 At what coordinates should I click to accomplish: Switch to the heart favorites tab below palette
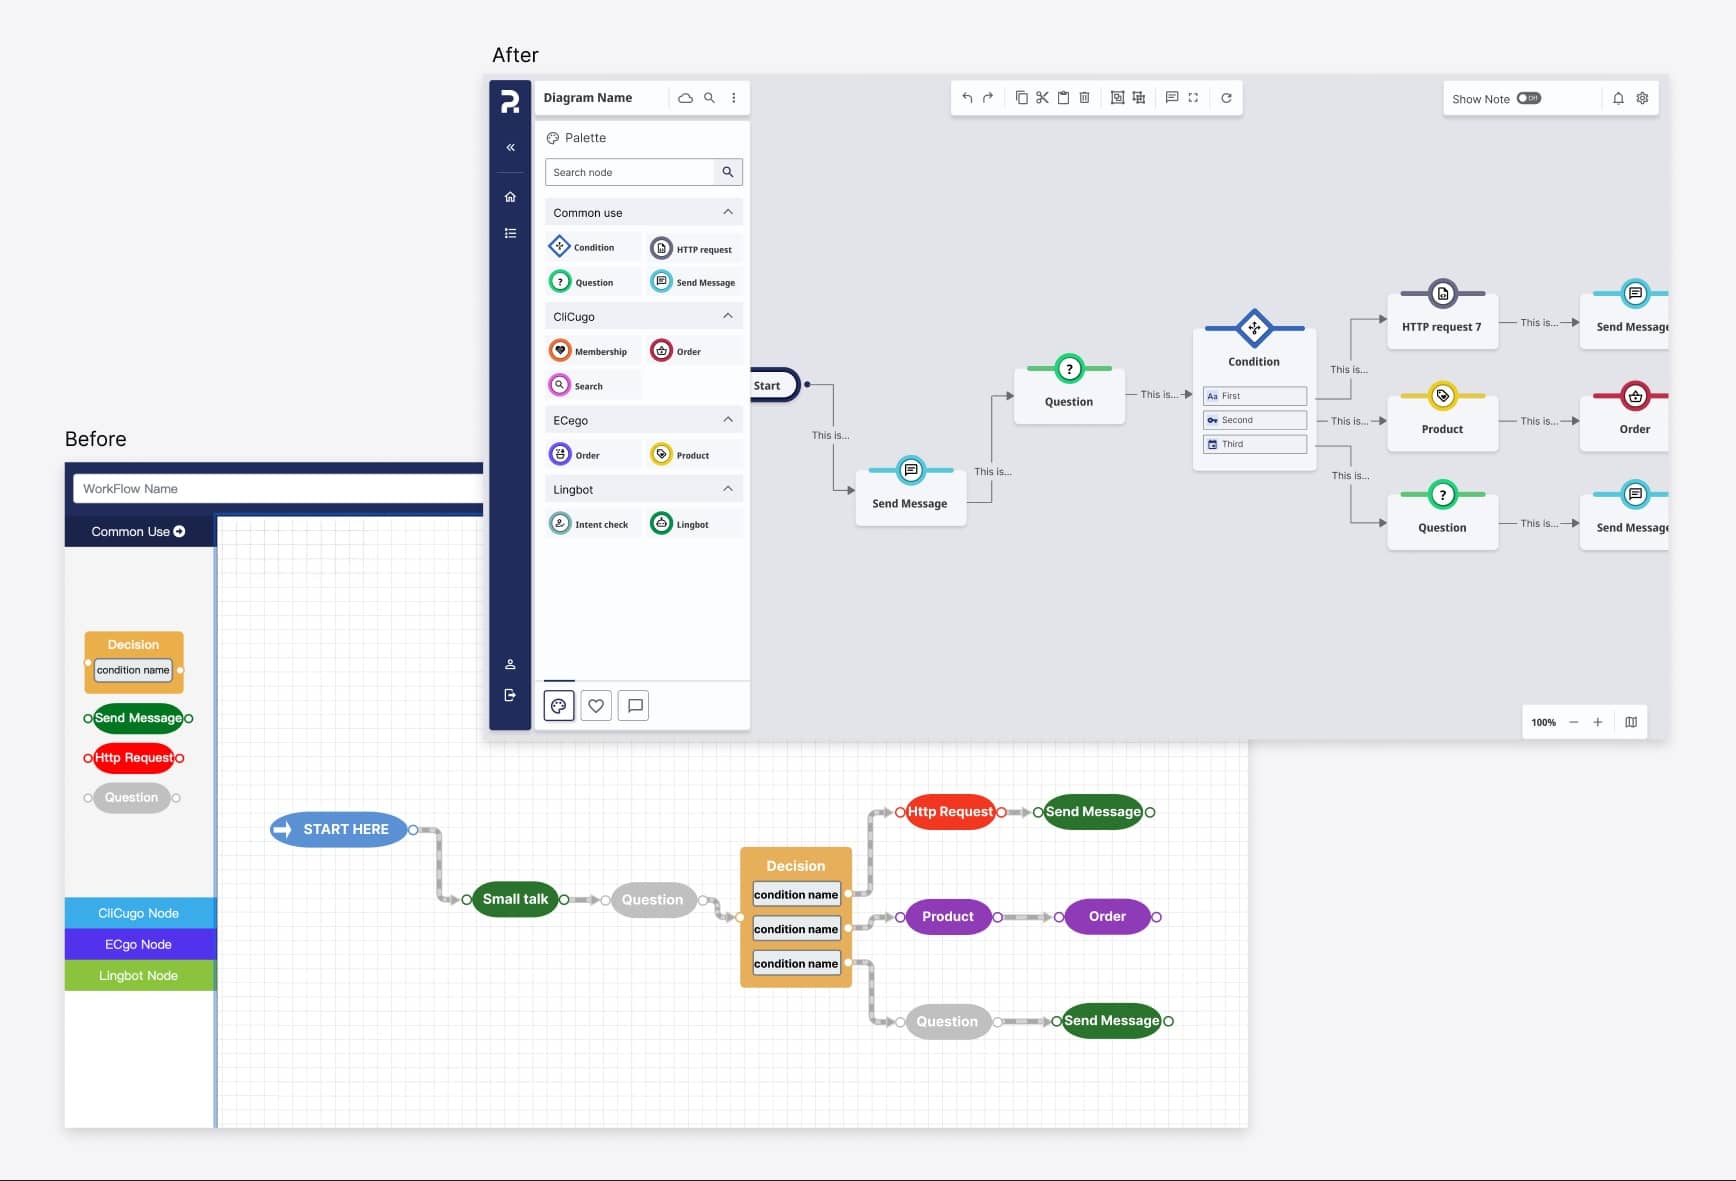point(596,705)
